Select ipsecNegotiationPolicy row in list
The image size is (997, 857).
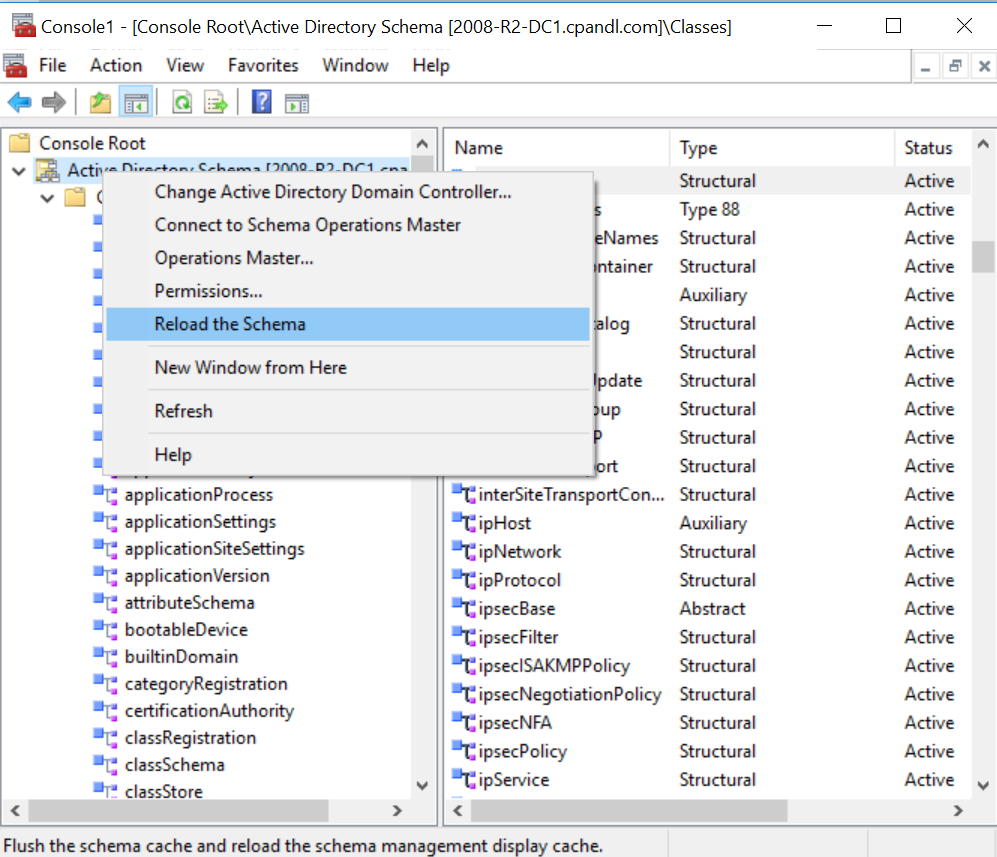pos(708,694)
